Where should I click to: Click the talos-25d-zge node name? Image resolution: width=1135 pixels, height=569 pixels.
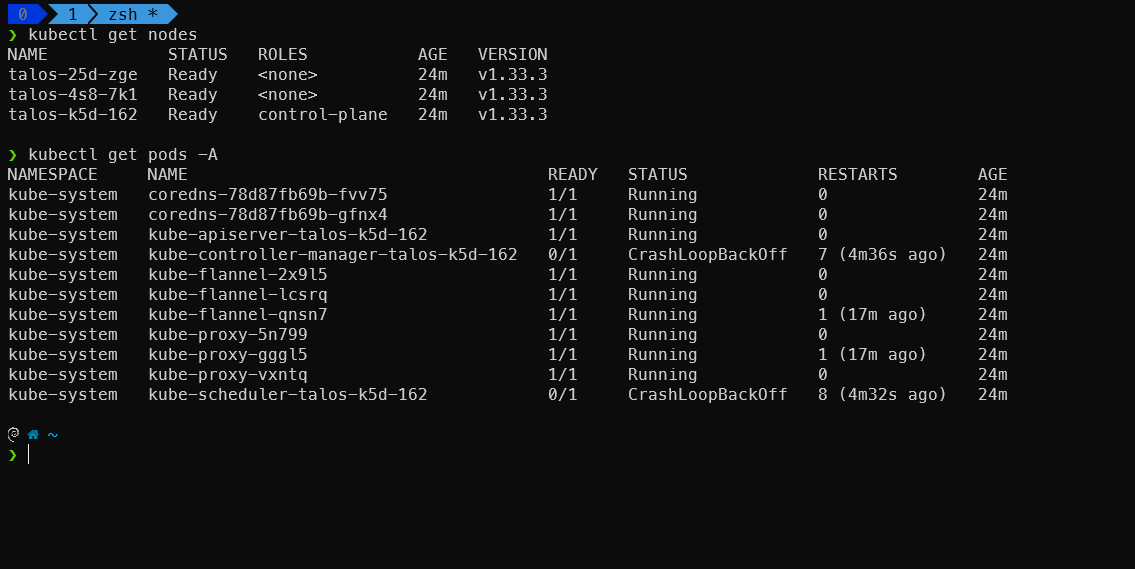[72, 75]
